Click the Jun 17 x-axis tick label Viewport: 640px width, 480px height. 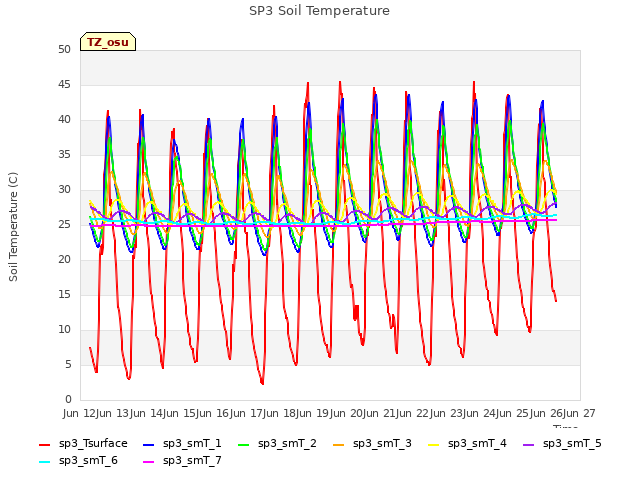tap(245, 413)
